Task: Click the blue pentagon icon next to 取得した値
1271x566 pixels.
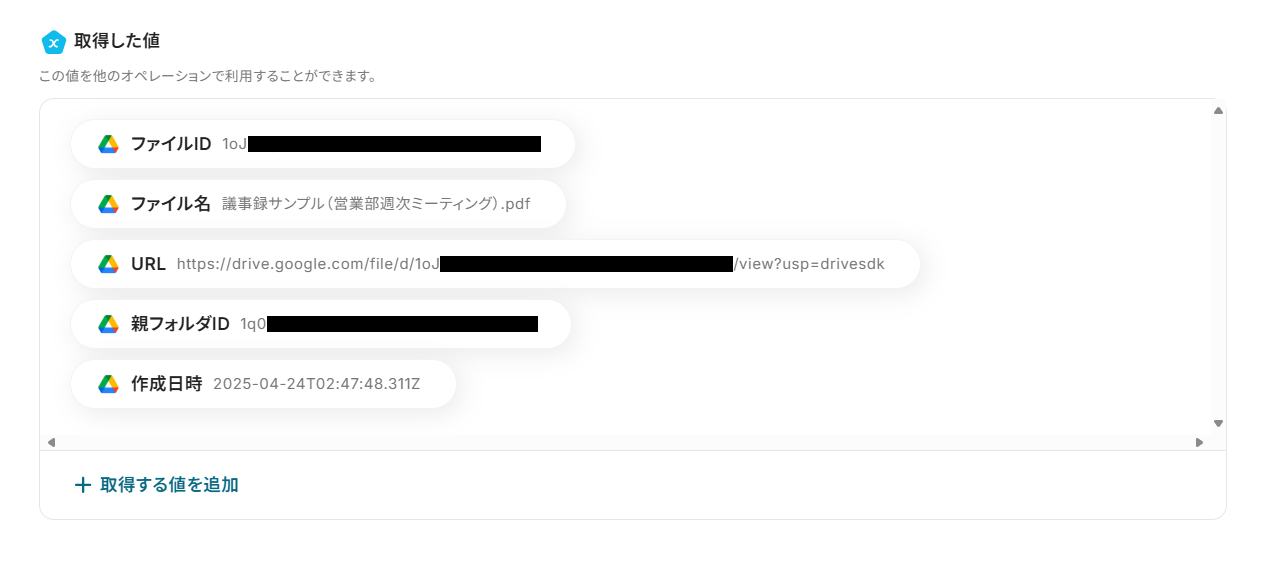Action: (x=53, y=42)
